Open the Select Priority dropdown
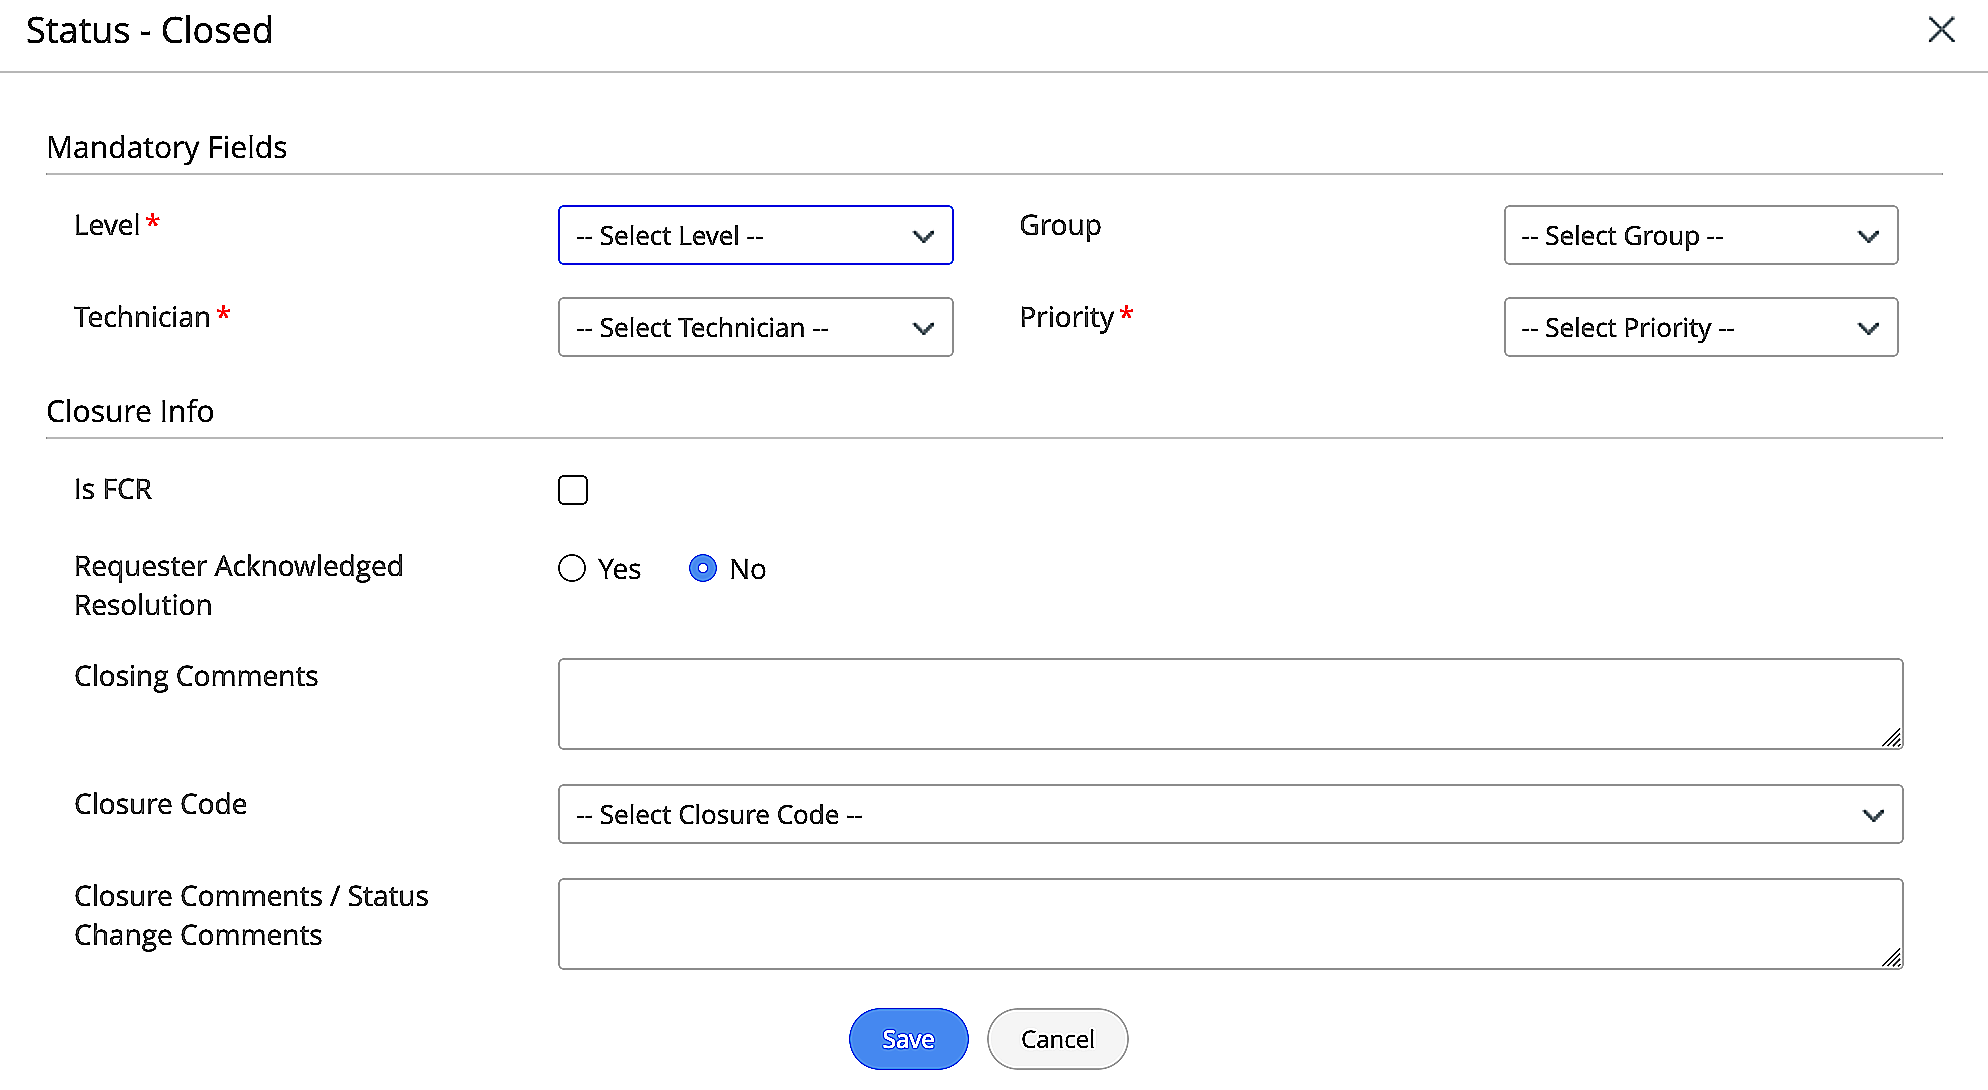The image size is (1988, 1090). click(1700, 327)
